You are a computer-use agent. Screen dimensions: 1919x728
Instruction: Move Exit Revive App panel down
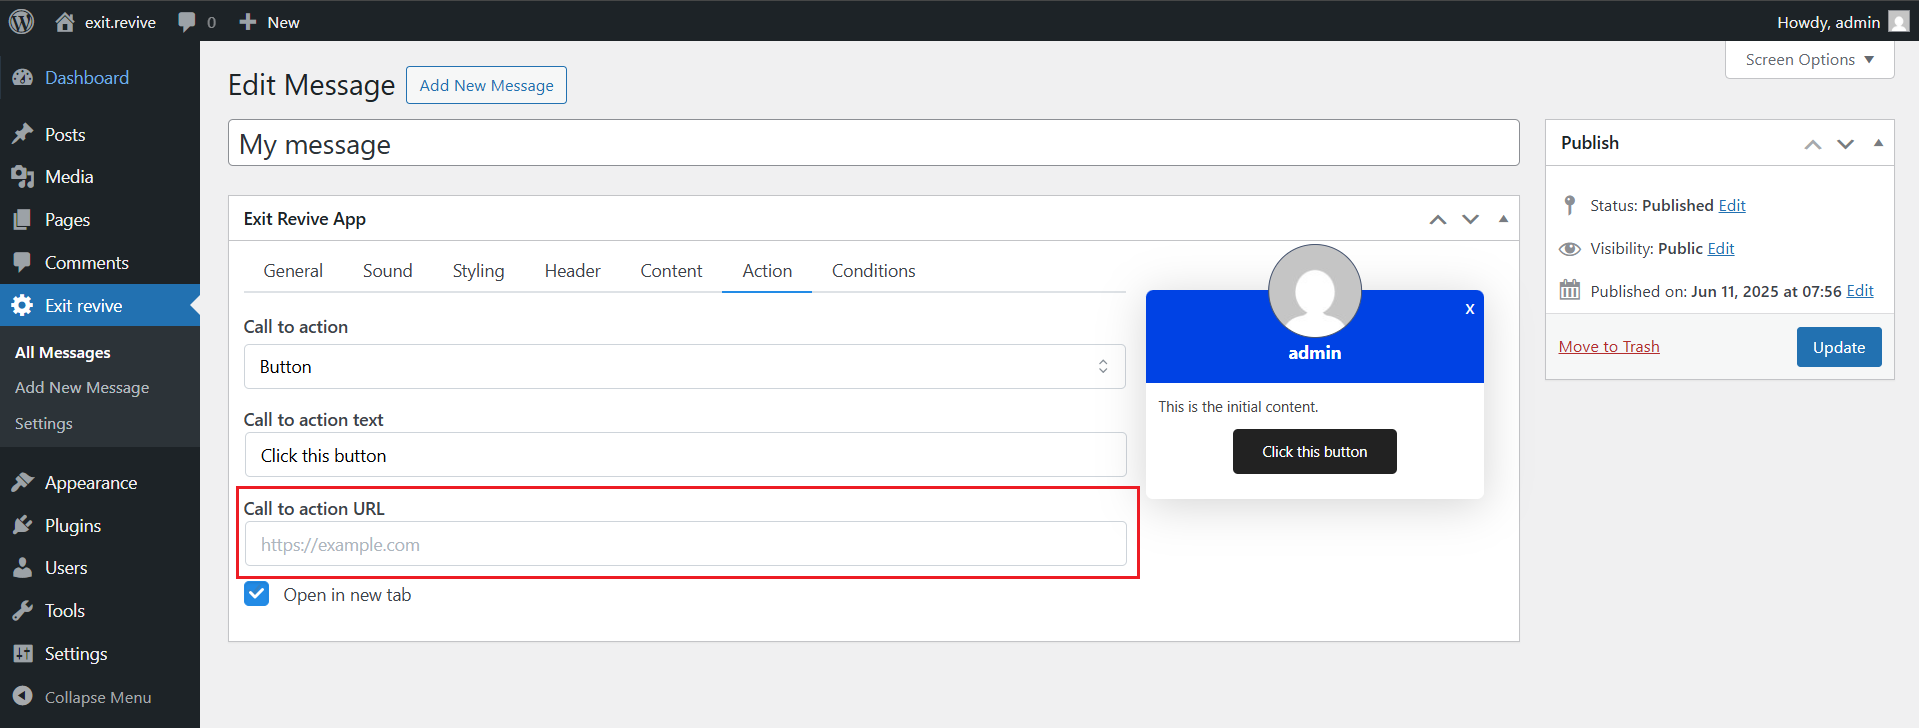coord(1470,219)
